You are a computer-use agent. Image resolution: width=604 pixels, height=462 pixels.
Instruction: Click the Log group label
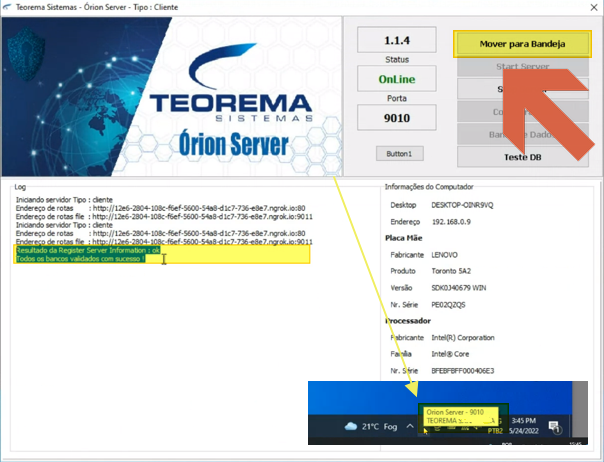click(20, 187)
